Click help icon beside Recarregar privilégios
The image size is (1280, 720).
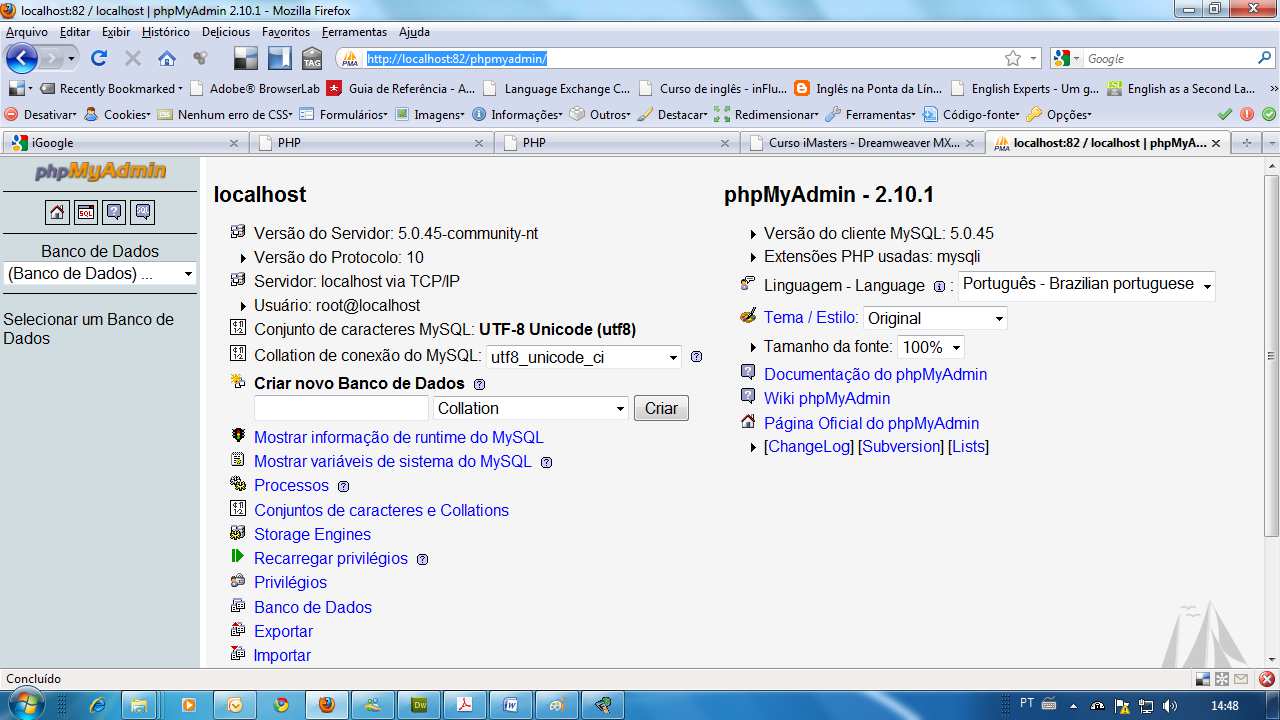point(422,560)
